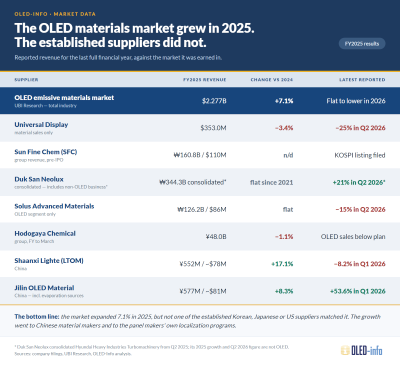Select the 'OLED-INFO · MARKET DATA' header label

tap(55, 14)
